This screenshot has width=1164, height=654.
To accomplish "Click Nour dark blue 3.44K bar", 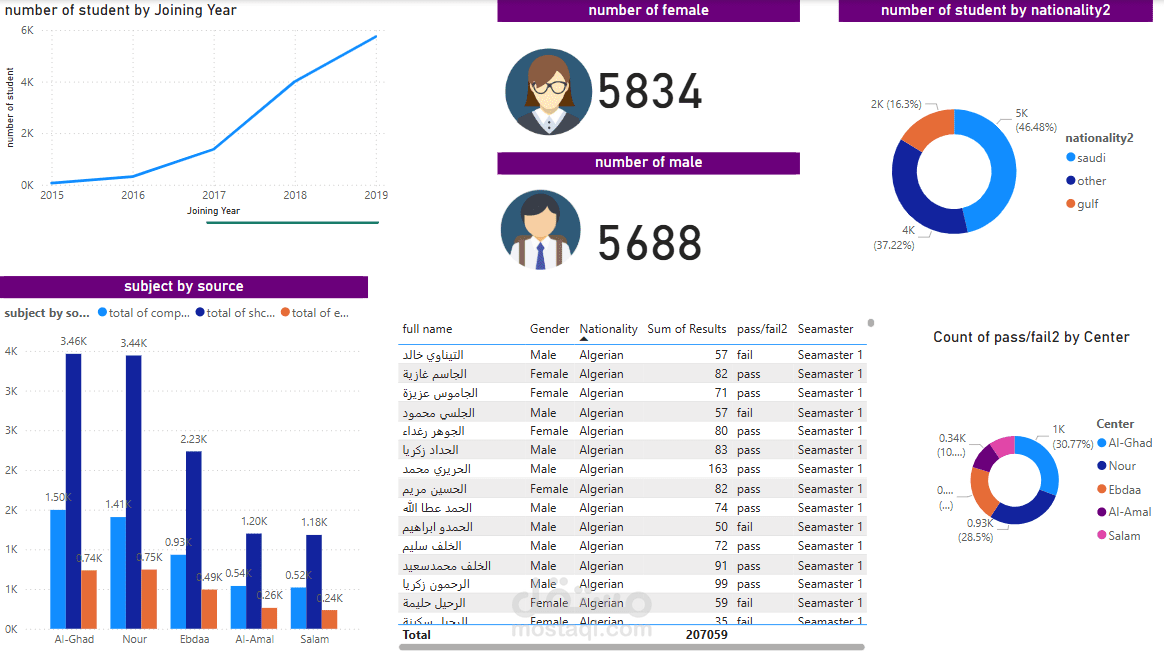I will pos(134,492).
